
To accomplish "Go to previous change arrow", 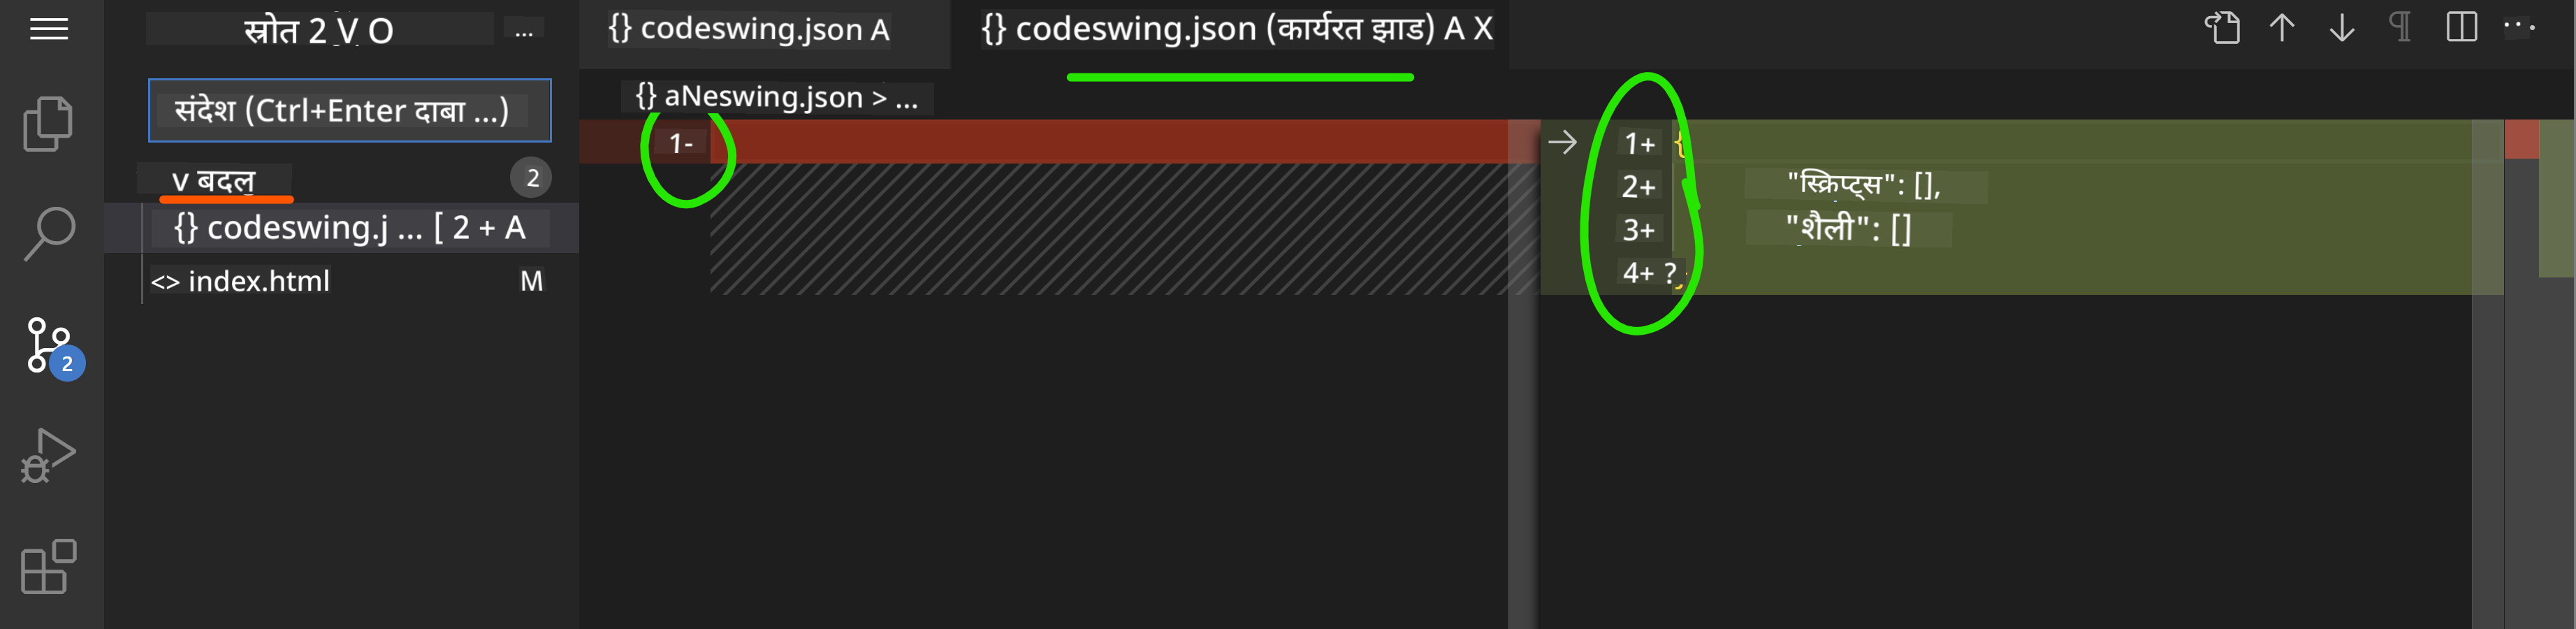I will click(x=2282, y=27).
